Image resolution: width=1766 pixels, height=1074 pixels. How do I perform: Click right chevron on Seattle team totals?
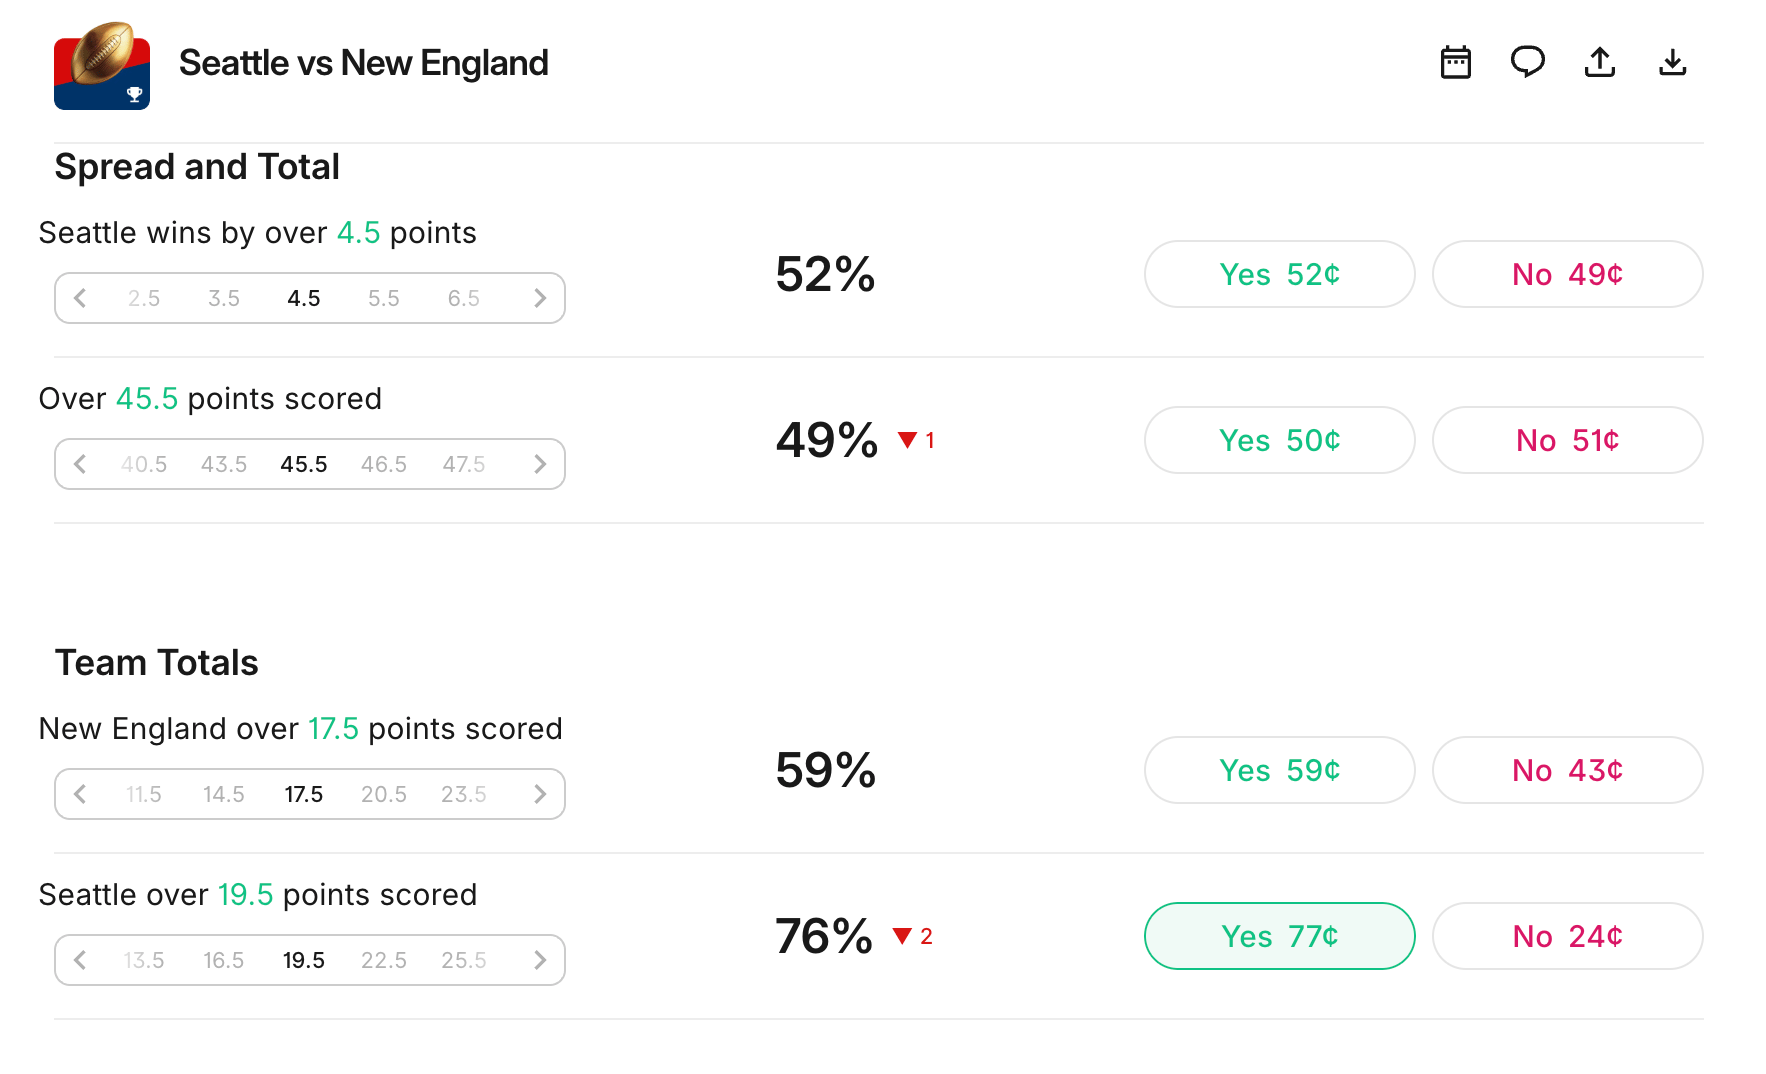point(540,960)
